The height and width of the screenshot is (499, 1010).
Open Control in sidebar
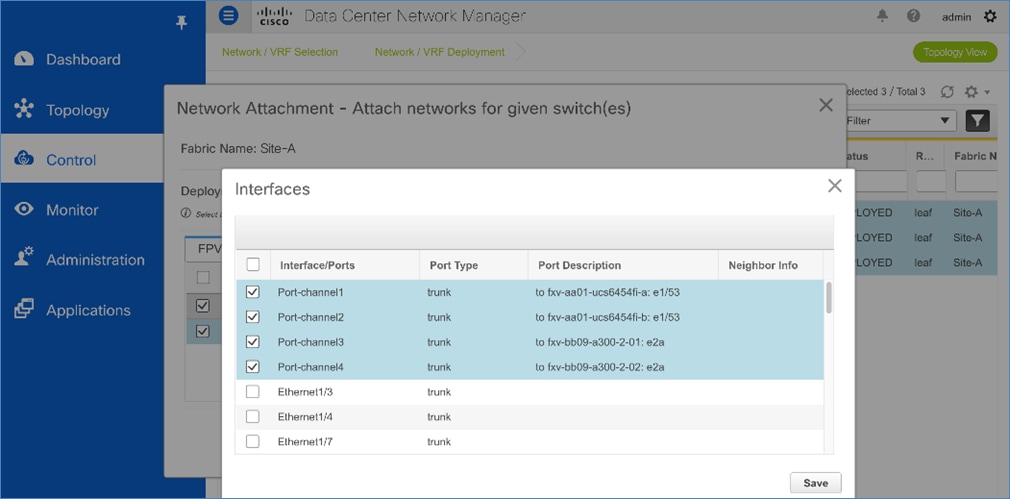pos(71,160)
